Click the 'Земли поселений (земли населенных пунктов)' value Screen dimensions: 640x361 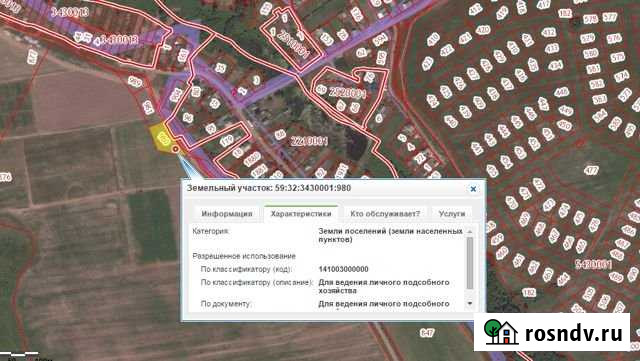click(x=391, y=235)
